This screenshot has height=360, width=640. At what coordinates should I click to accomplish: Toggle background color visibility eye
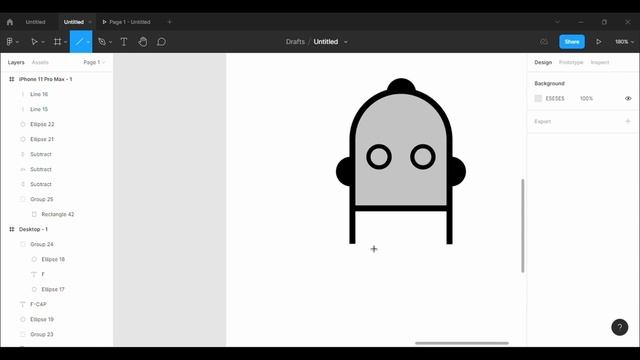628,98
